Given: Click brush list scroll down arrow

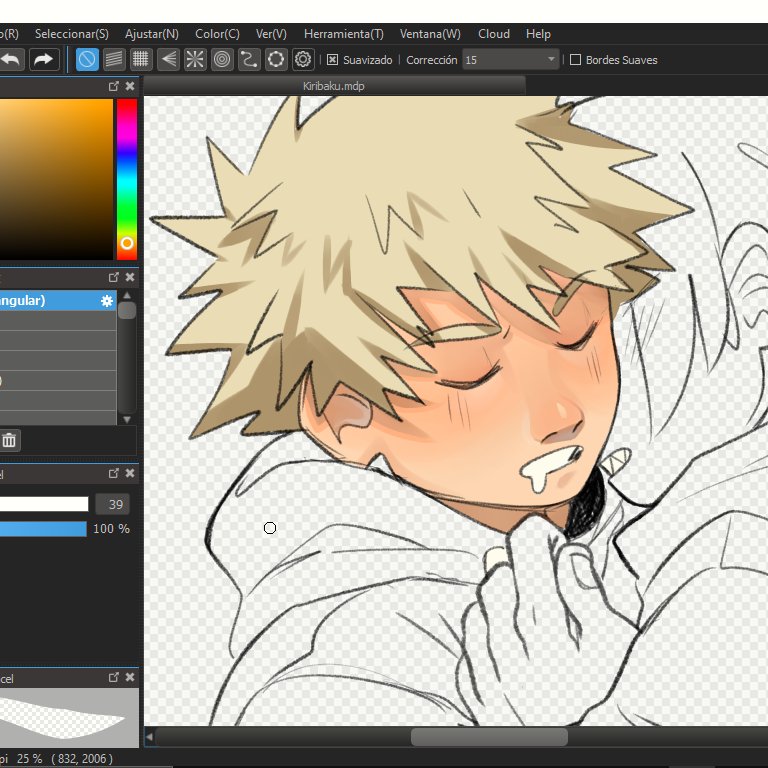Looking at the screenshot, I should click(x=127, y=420).
